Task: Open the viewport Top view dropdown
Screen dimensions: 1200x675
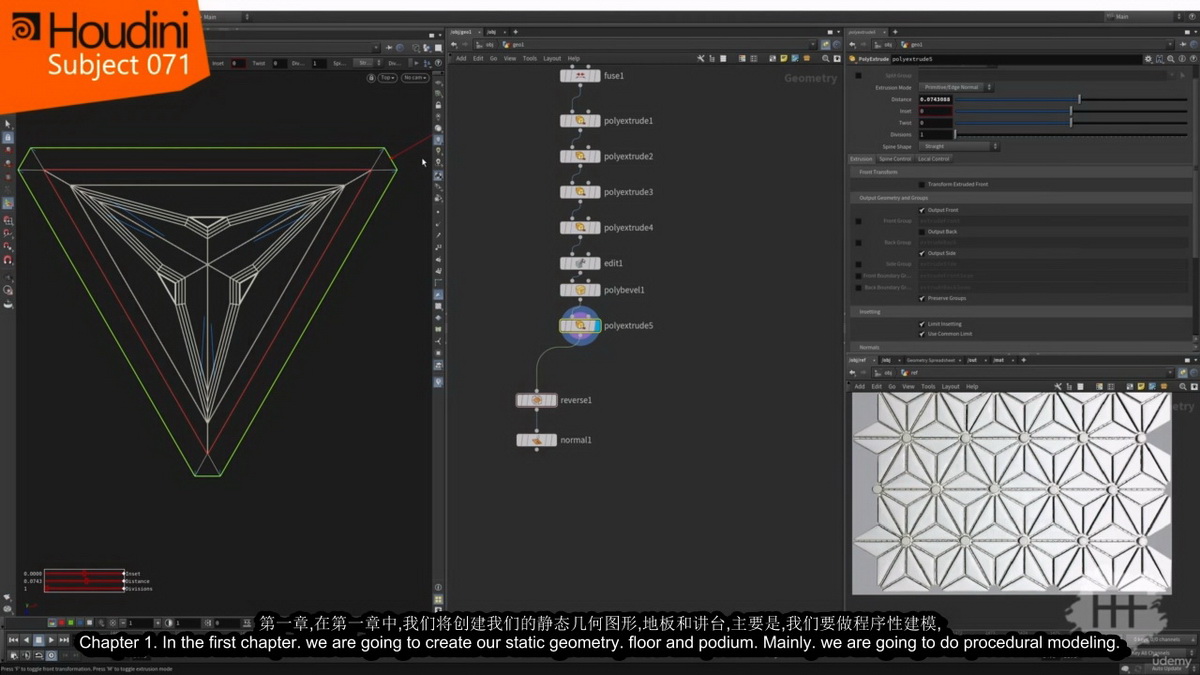Action: [x=387, y=78]
